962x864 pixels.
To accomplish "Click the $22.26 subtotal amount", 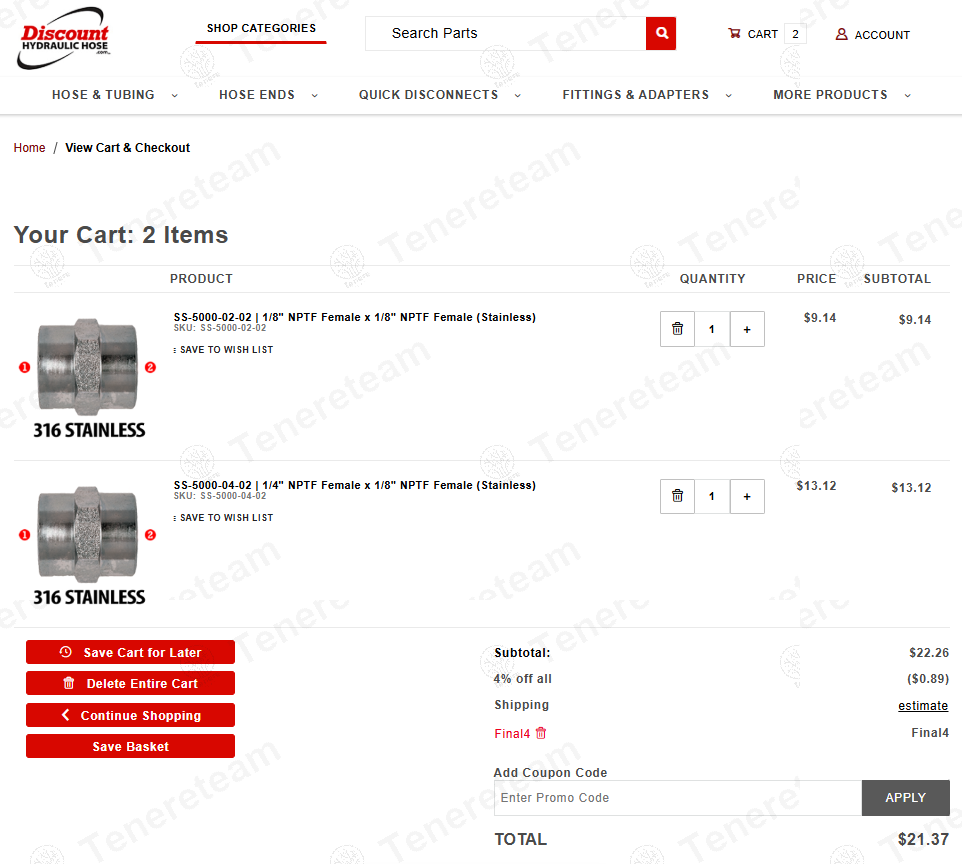I will 929,653.
